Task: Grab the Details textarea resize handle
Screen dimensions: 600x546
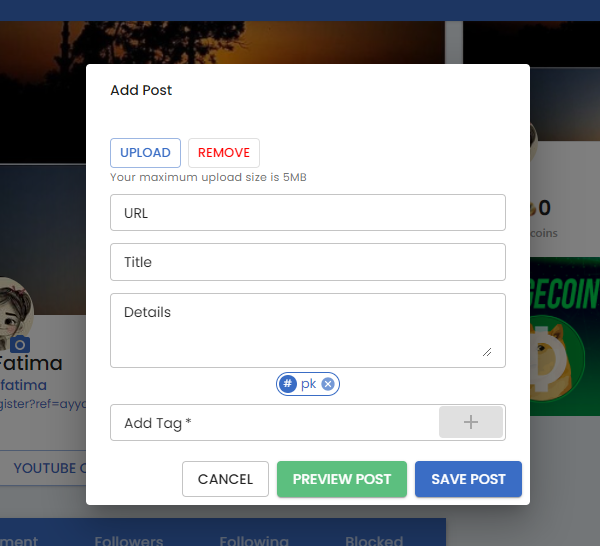Action: pos(487,352)
